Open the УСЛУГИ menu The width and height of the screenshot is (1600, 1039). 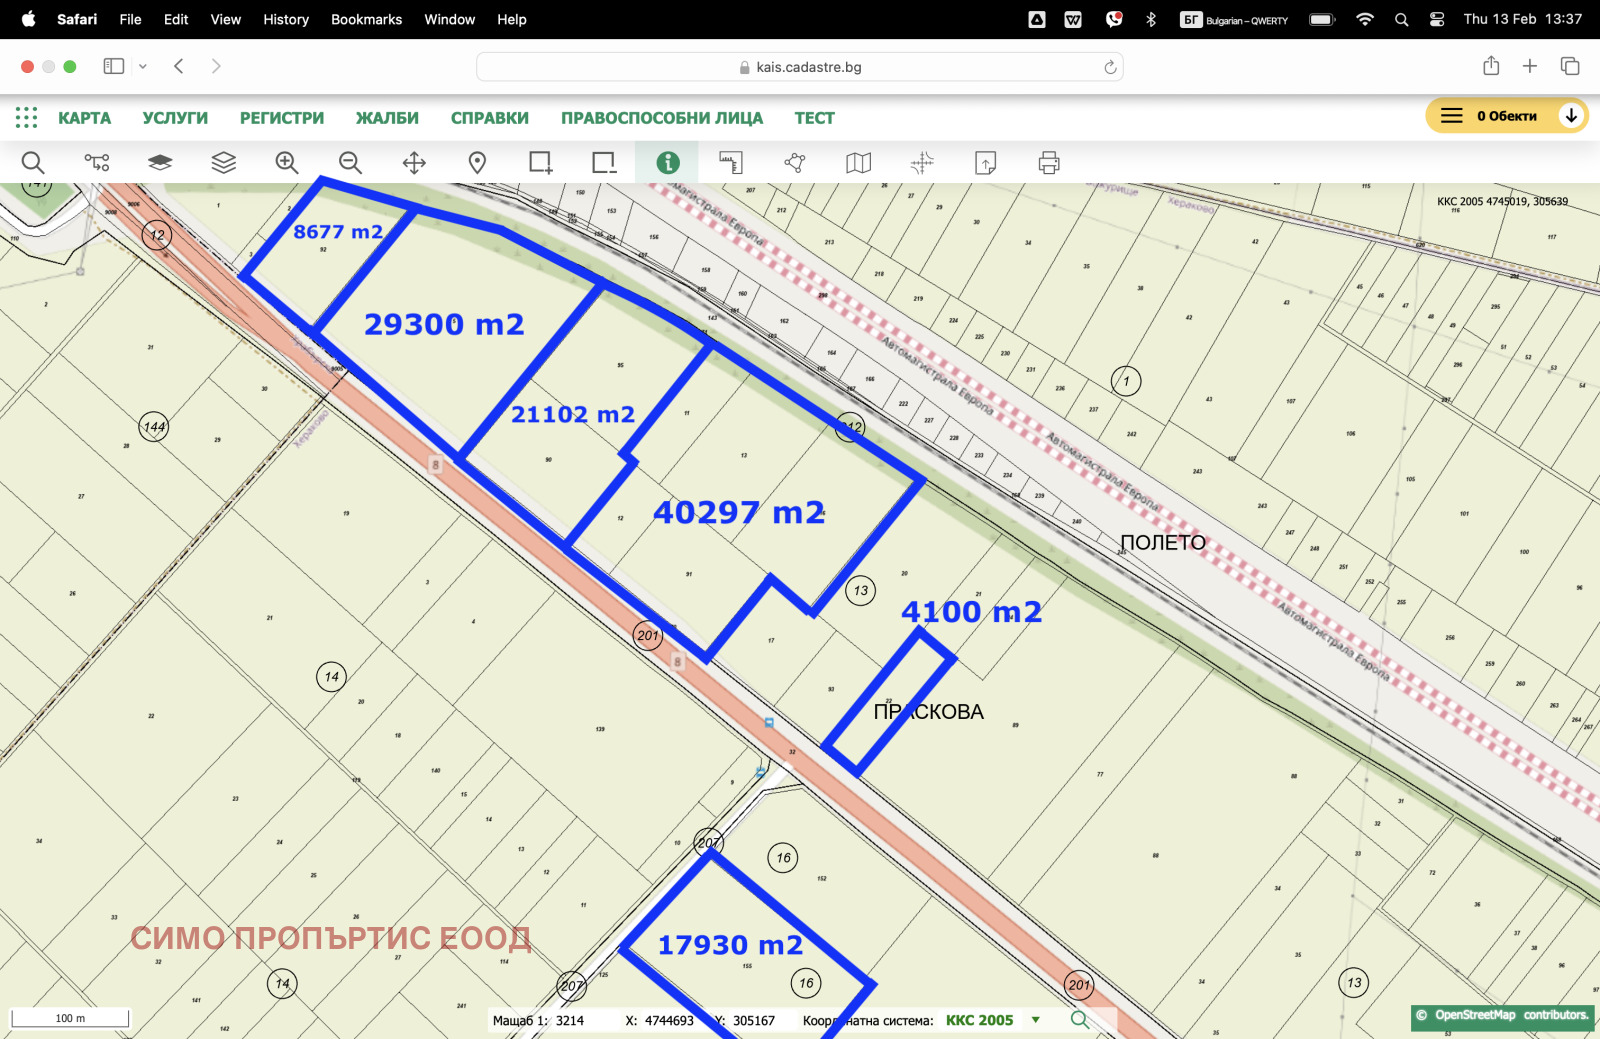click(x=175, y=118)
